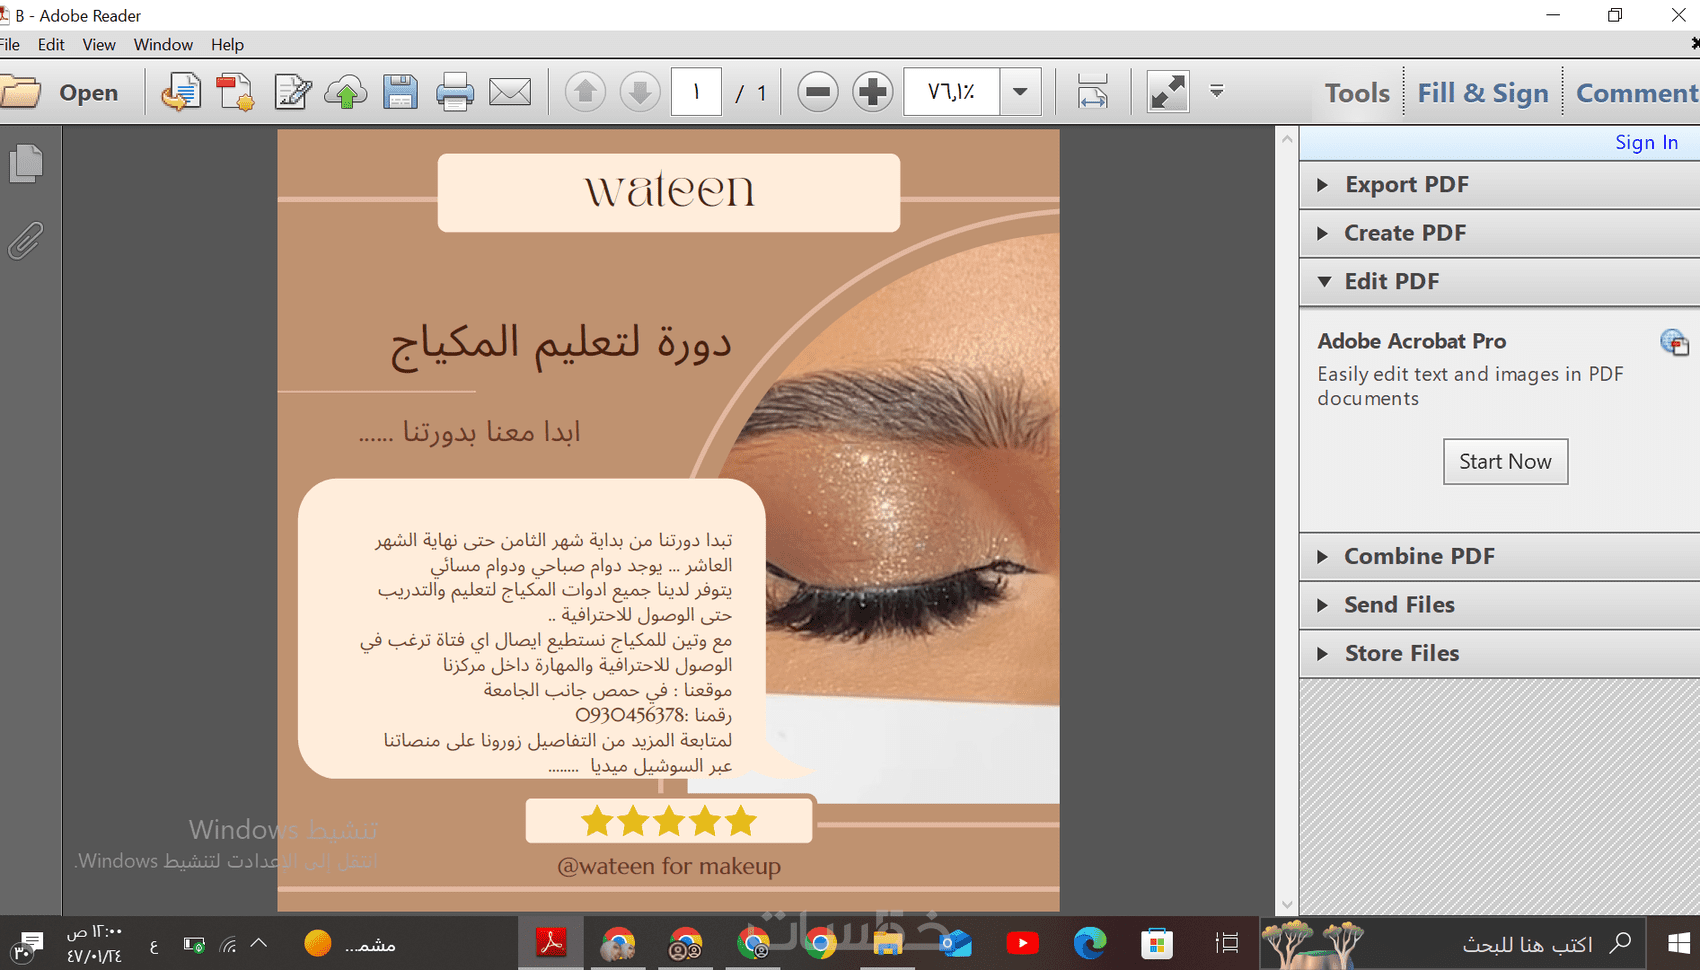
Task: Click the zoom percentage field
Action: (951, 92)
